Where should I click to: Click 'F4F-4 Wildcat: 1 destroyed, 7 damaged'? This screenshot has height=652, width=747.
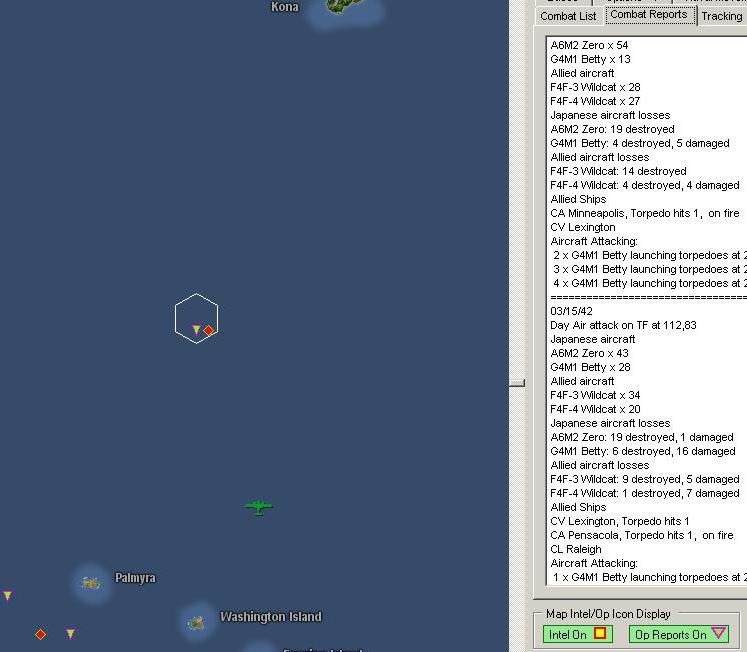[645, 493]
